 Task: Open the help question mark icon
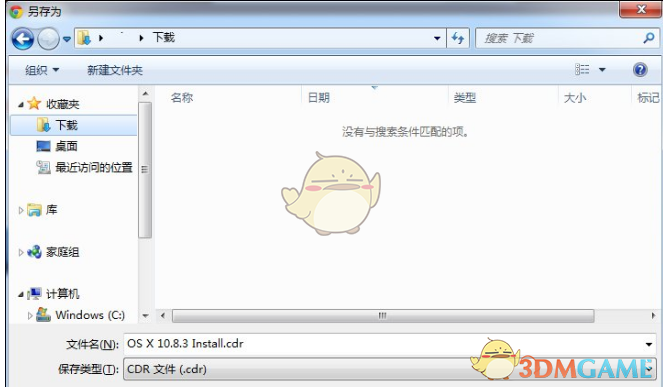(640, 69)
